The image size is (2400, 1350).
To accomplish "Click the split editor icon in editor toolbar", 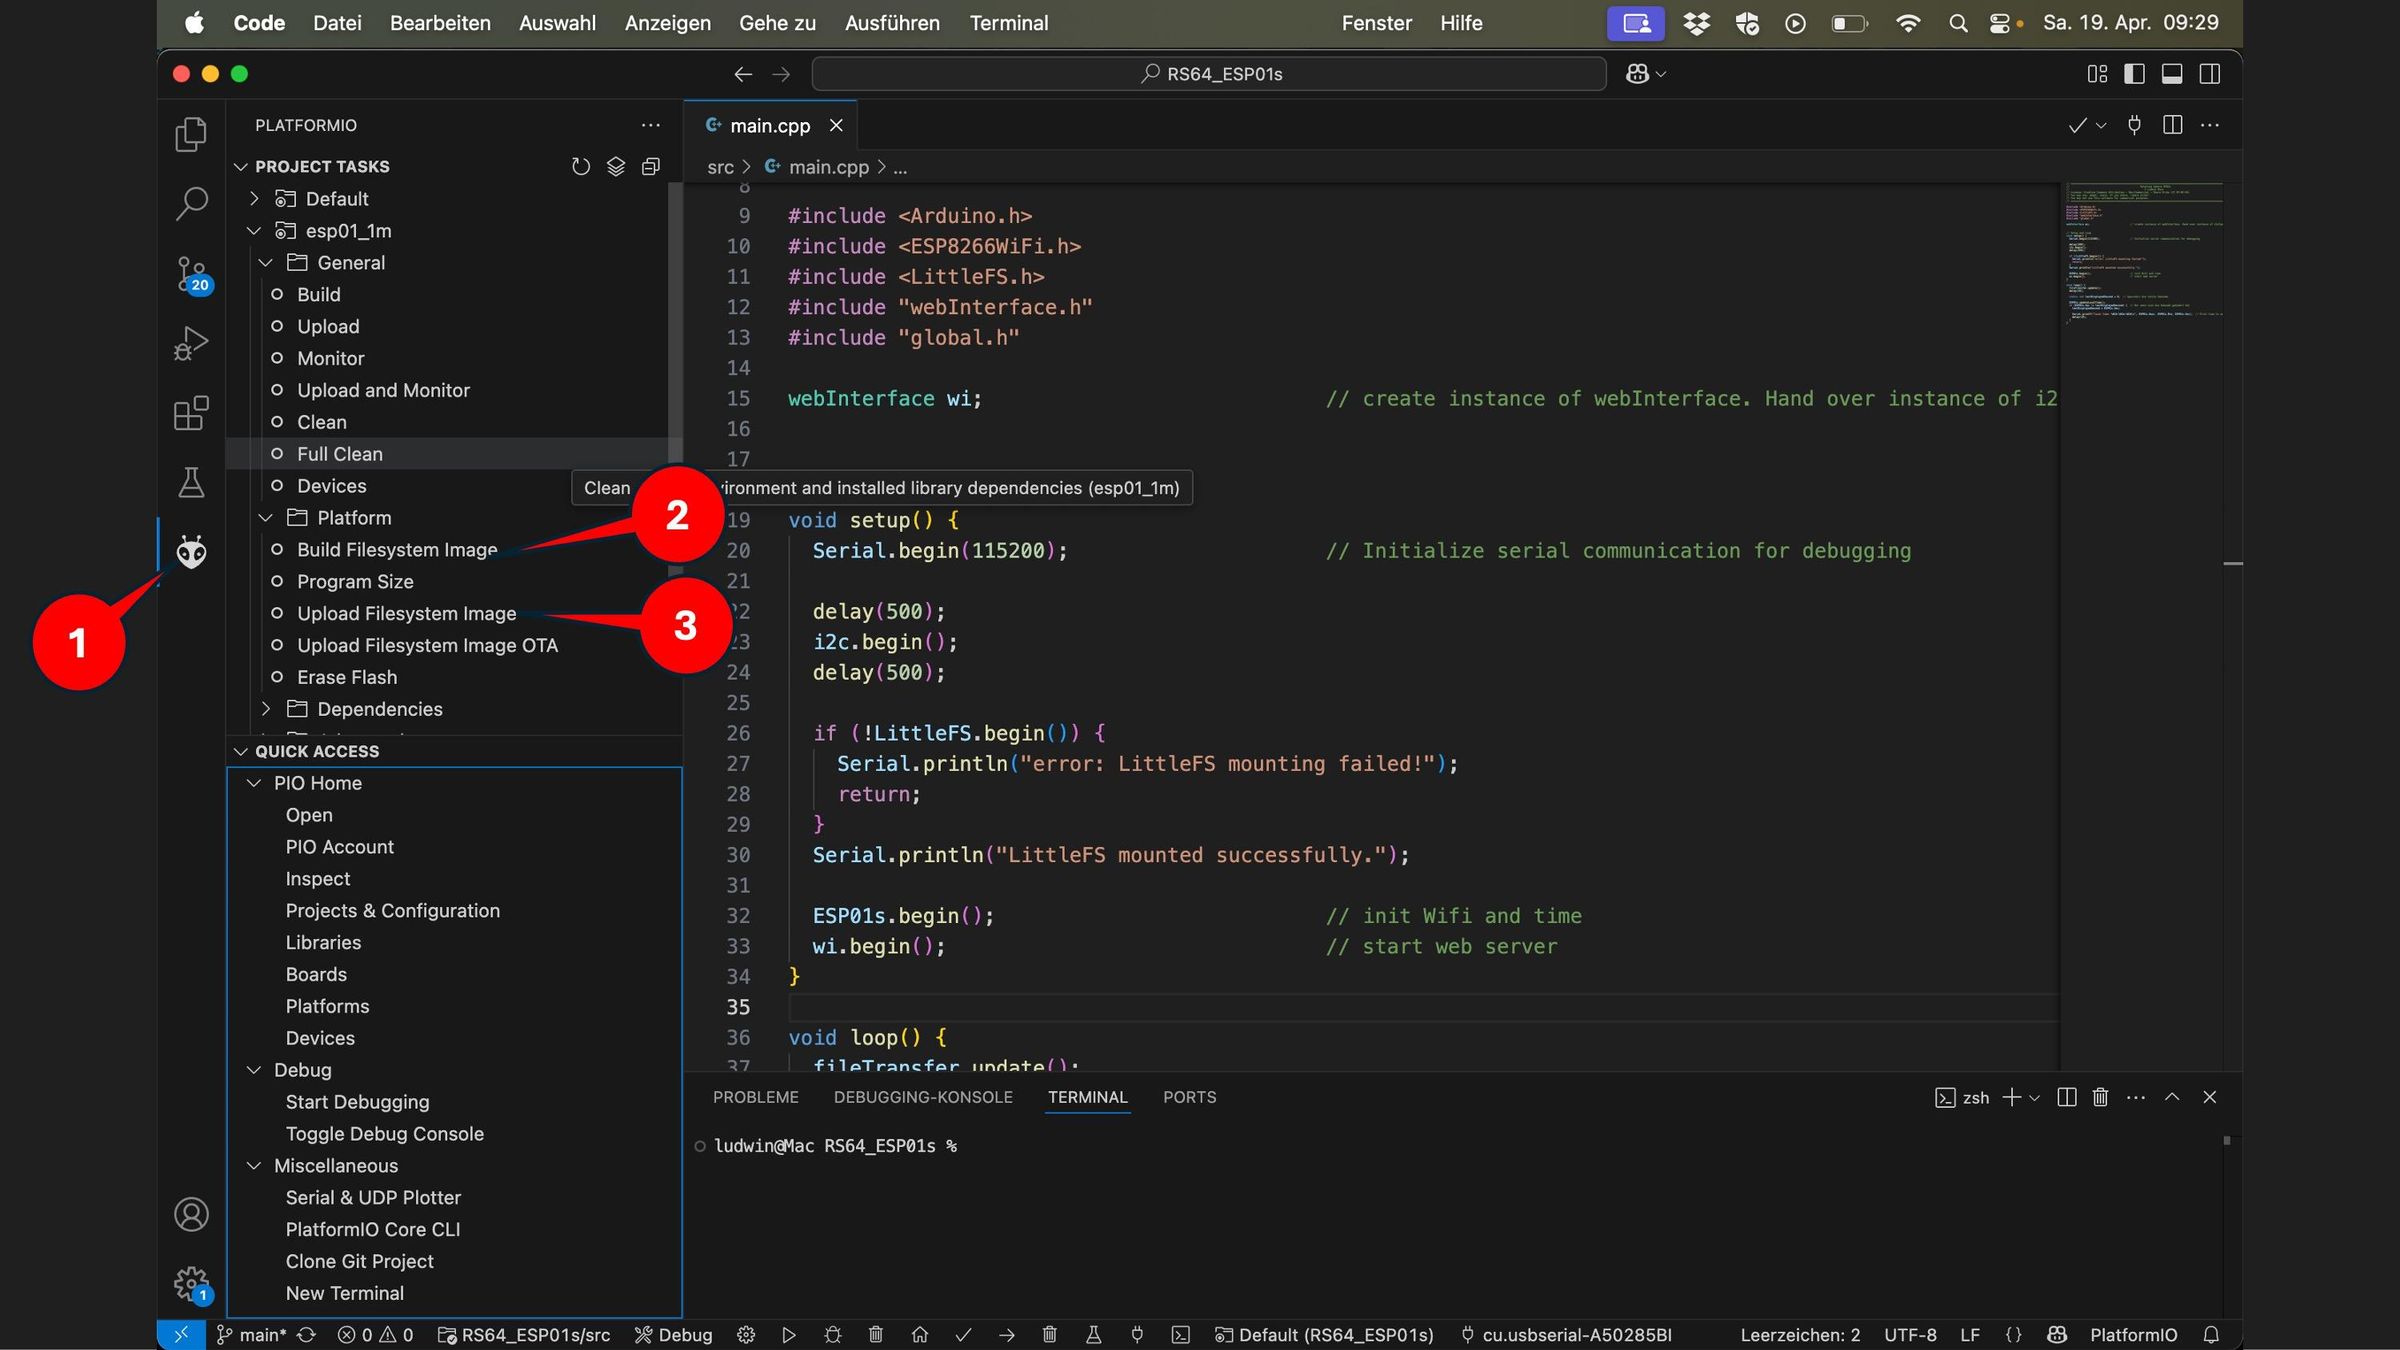I will coord(2172,125).
